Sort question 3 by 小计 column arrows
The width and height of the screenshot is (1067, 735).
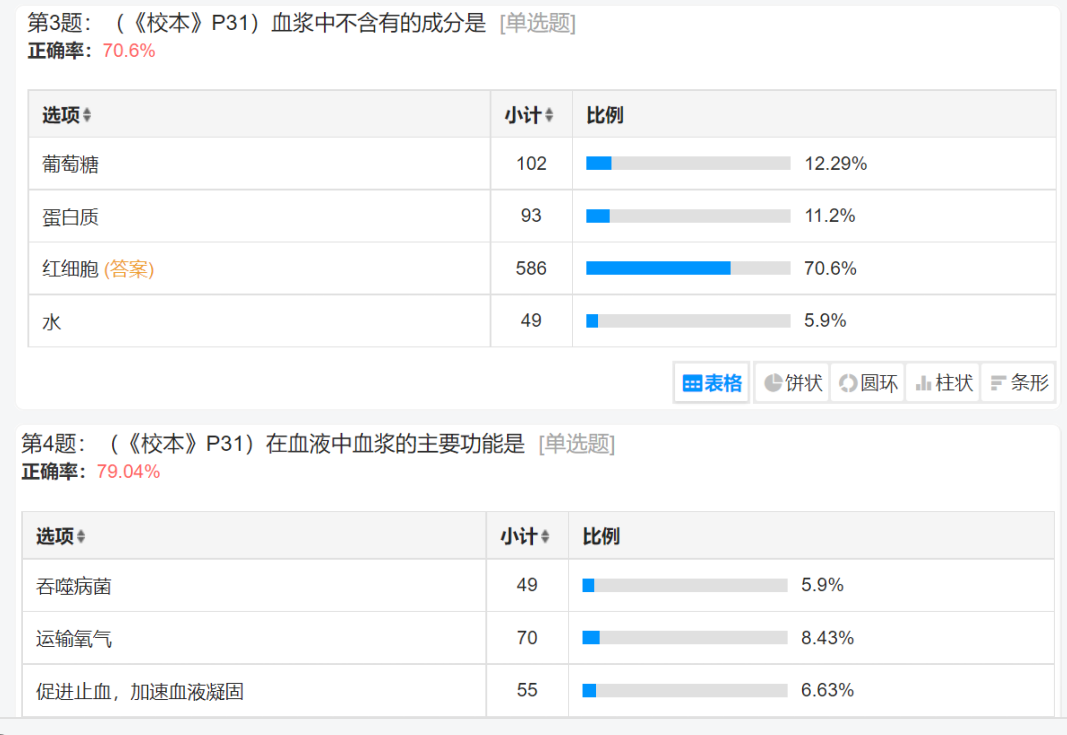(x=549, y=116)
